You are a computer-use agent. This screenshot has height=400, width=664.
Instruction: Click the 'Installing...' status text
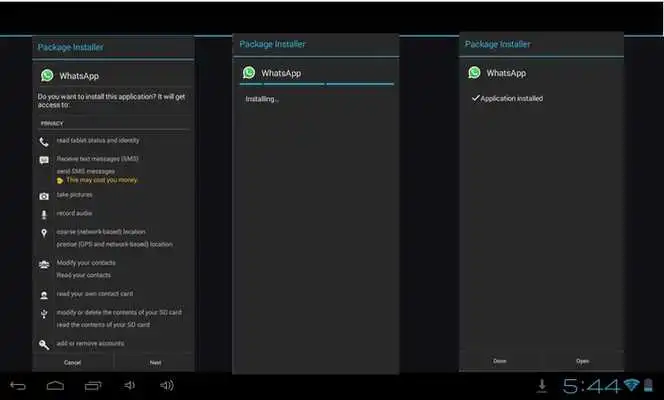pos(262,99)
